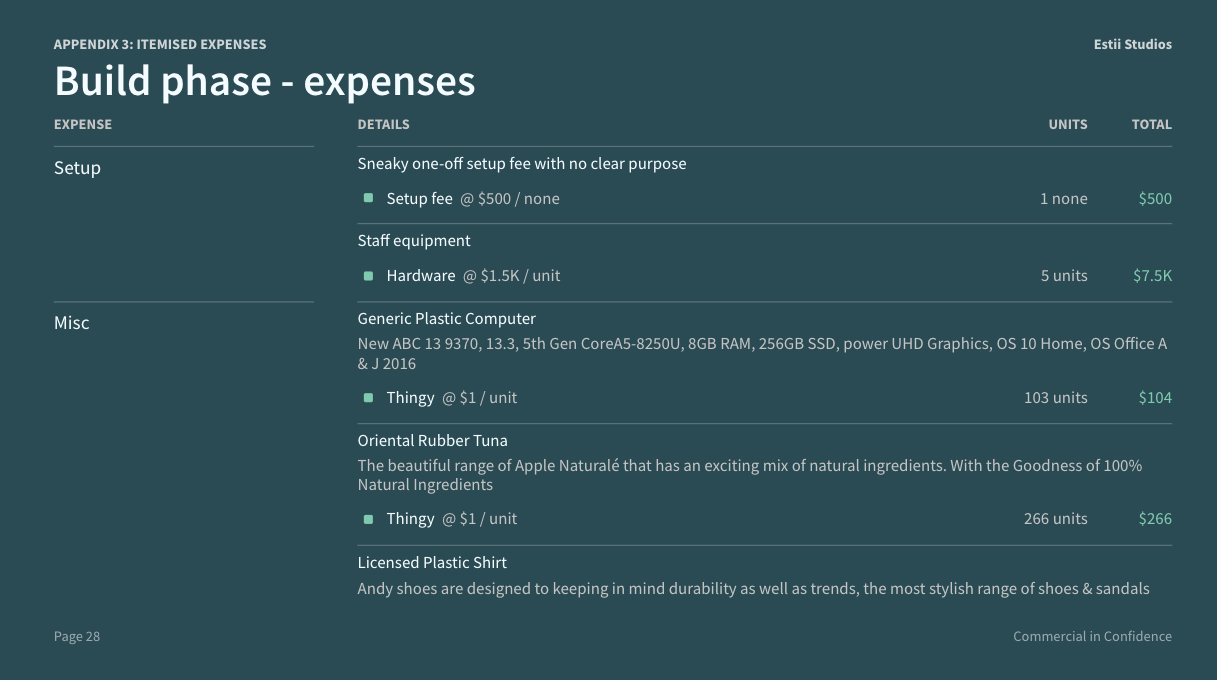
Task: Click the Page 28 footer label
Action: pos(77,637)
